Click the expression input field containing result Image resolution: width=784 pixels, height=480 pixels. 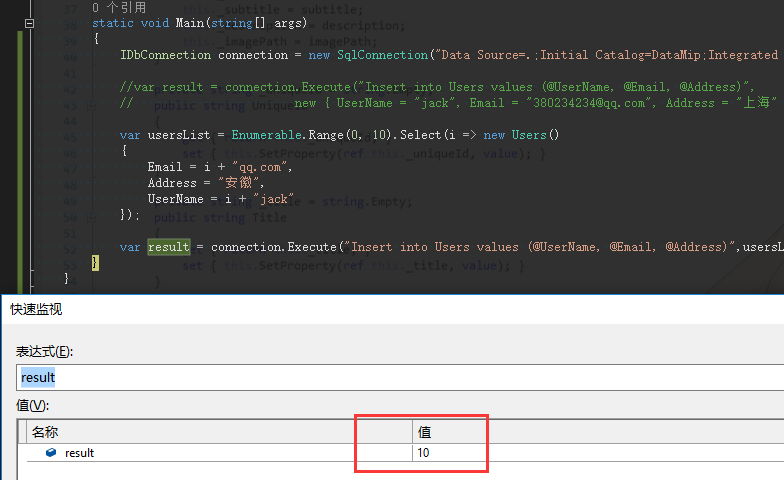click(400, 377)
